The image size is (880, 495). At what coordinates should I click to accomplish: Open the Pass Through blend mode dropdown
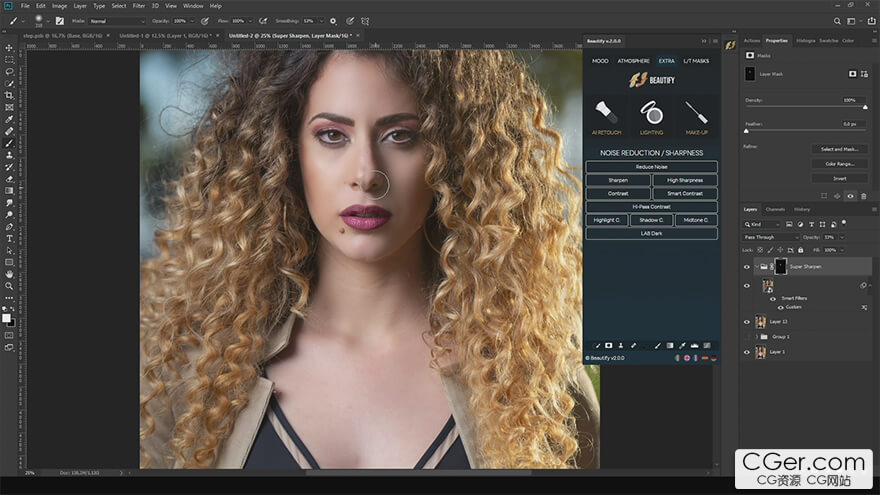click(x=771, y=237)
